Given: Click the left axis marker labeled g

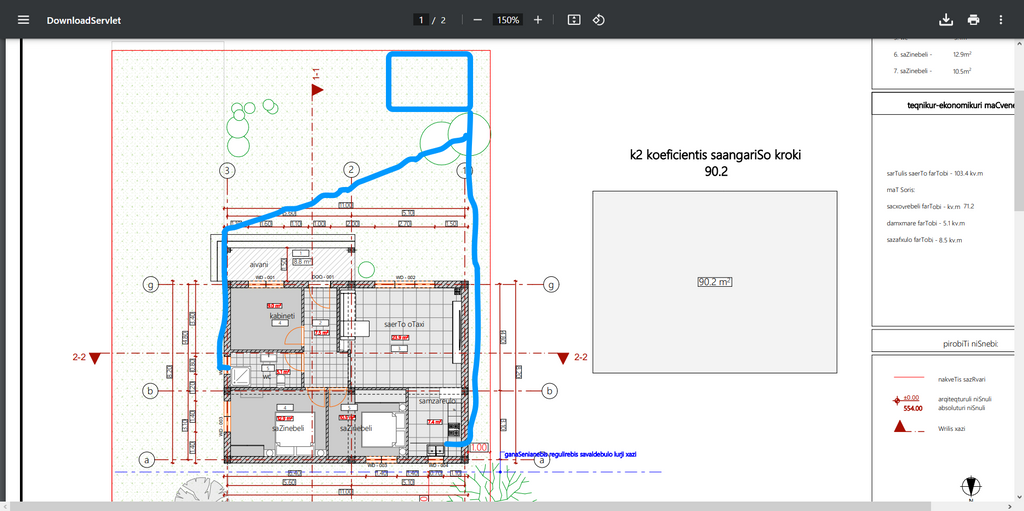Looking at the screenshot, I should pyautogui.click(x=152, y=285).
